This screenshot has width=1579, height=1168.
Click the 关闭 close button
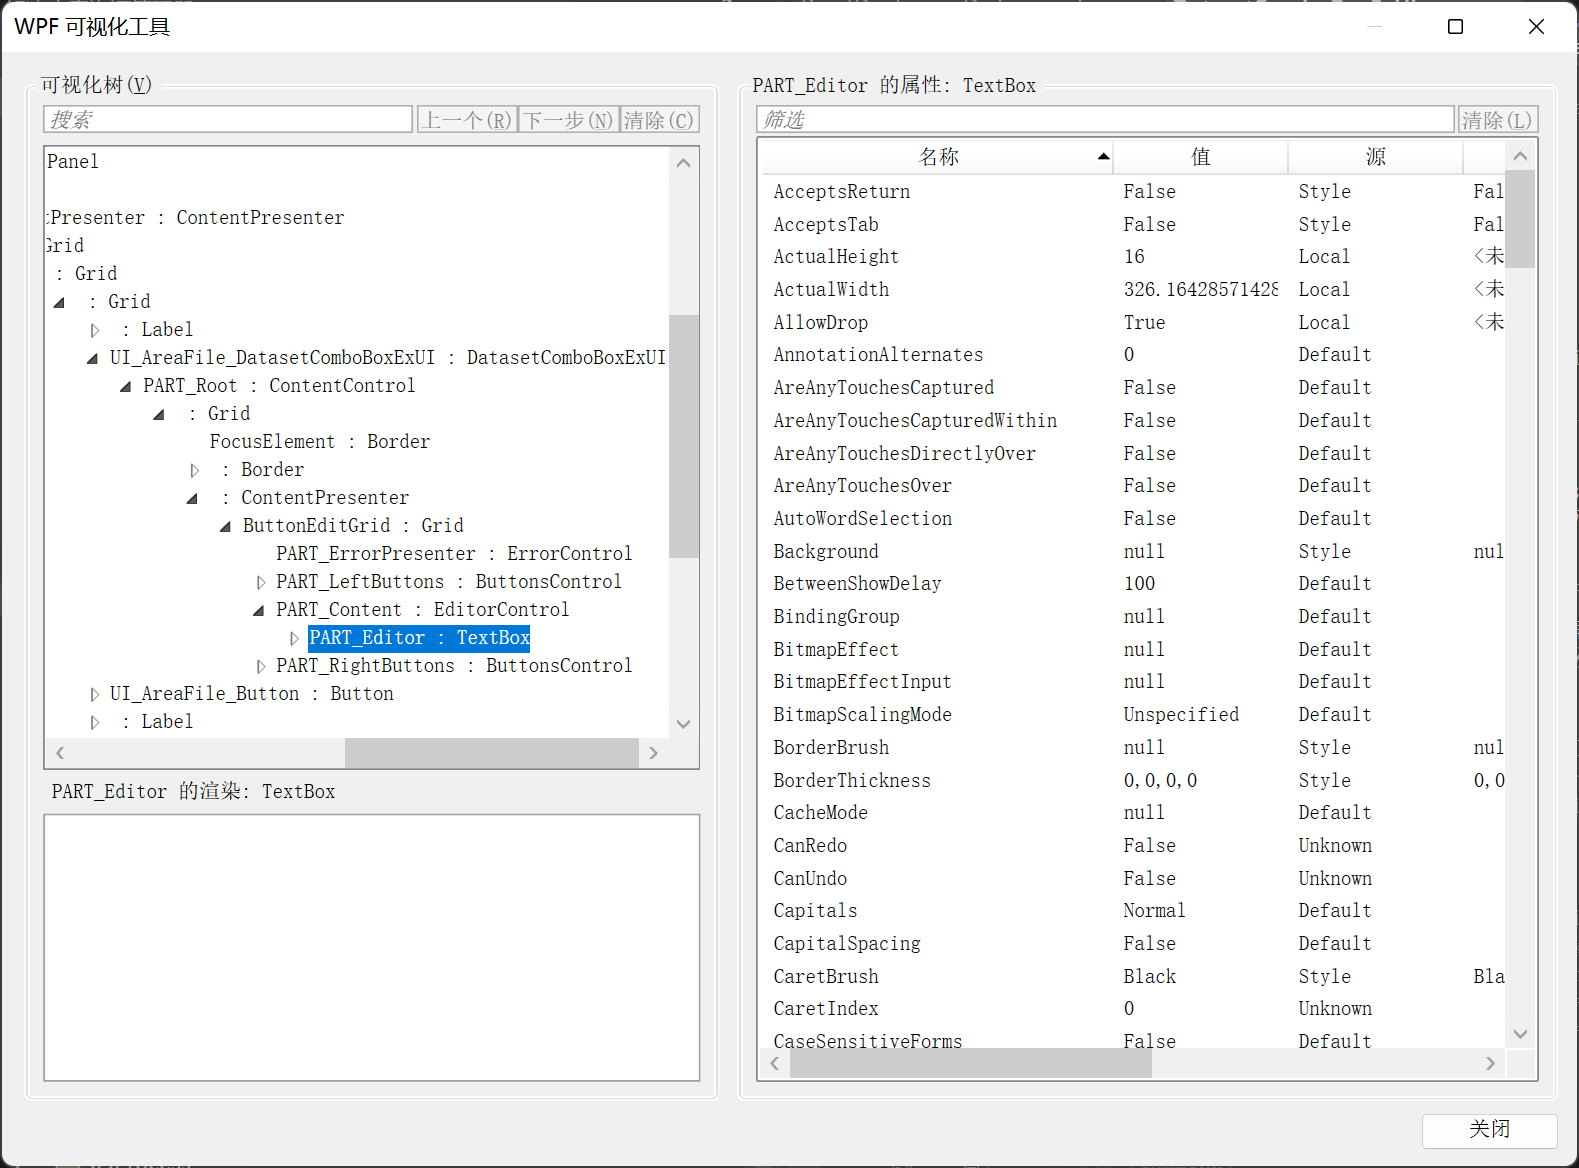click(1489, 1130)
